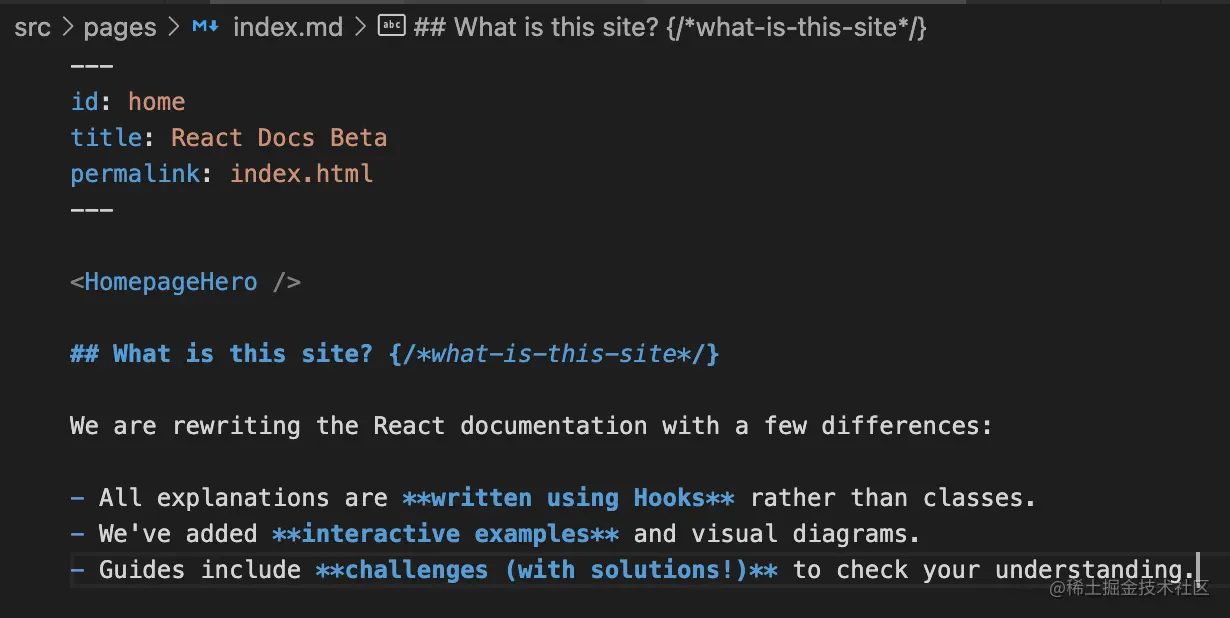This screenshot has height=618, width=1230.
Task: Click the index.html permalink value
Action: tap(302, 174)
